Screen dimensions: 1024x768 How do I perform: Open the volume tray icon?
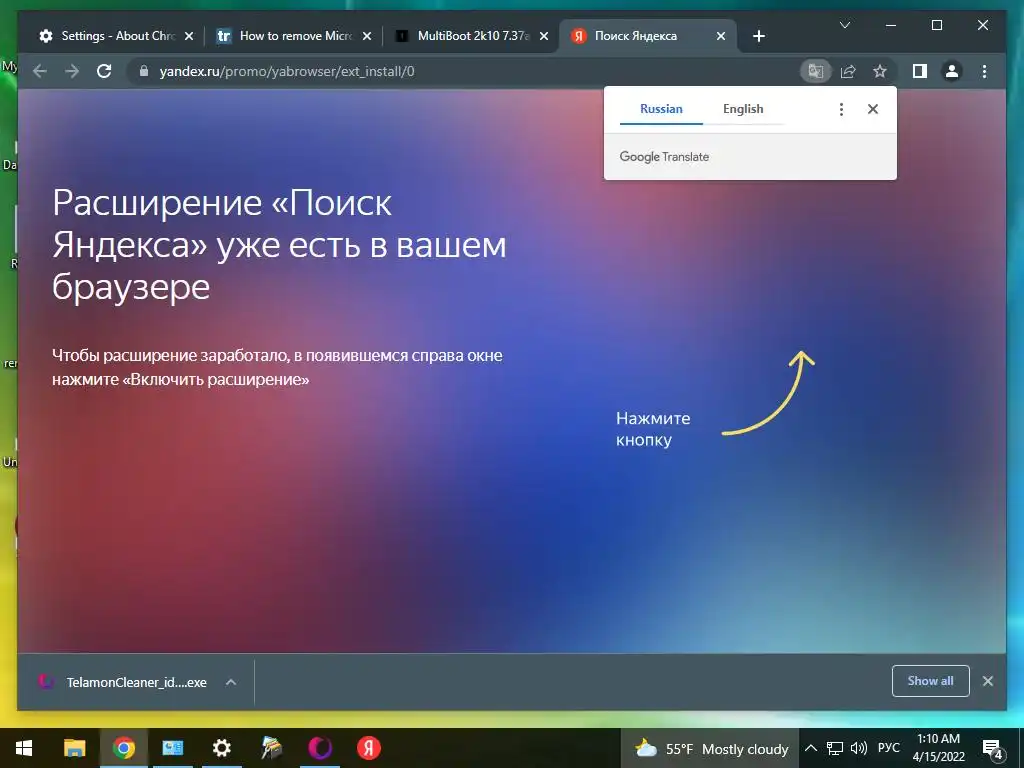pos(859,748)
